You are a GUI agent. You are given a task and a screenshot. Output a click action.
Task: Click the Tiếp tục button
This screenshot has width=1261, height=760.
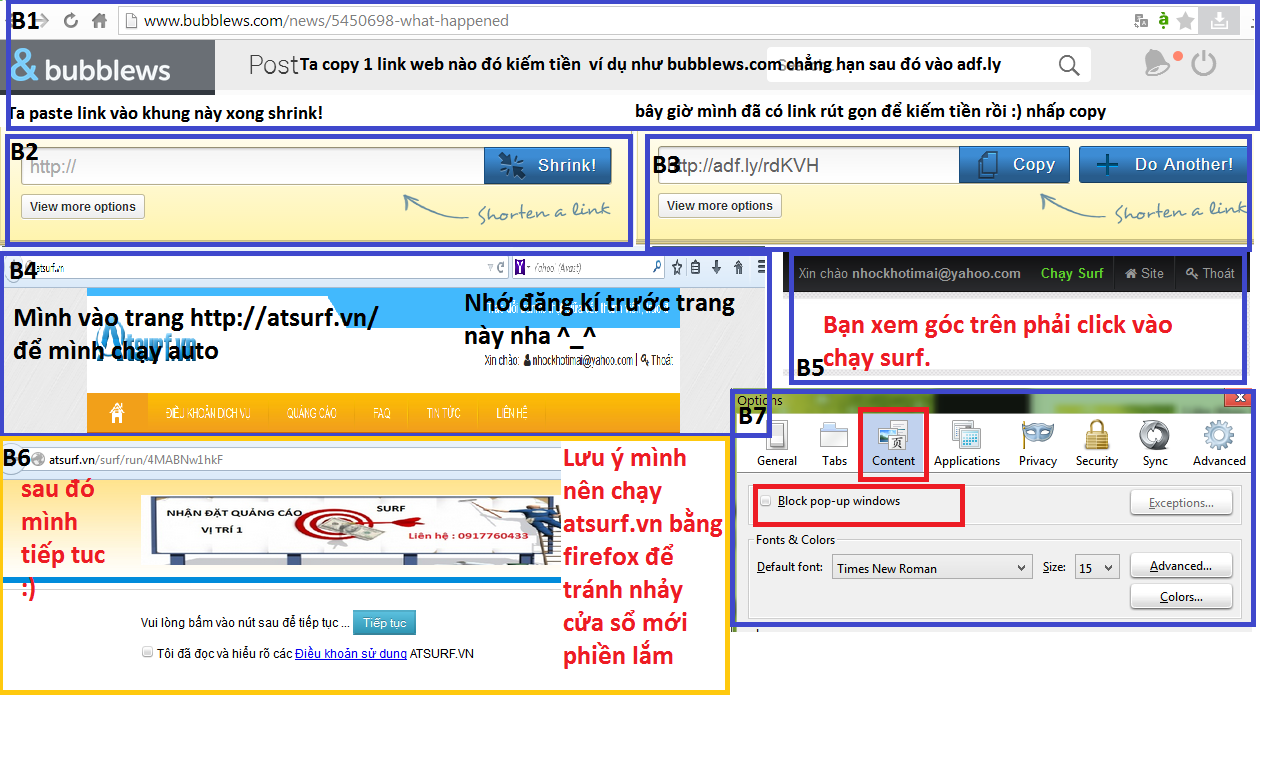pos(385,623)
